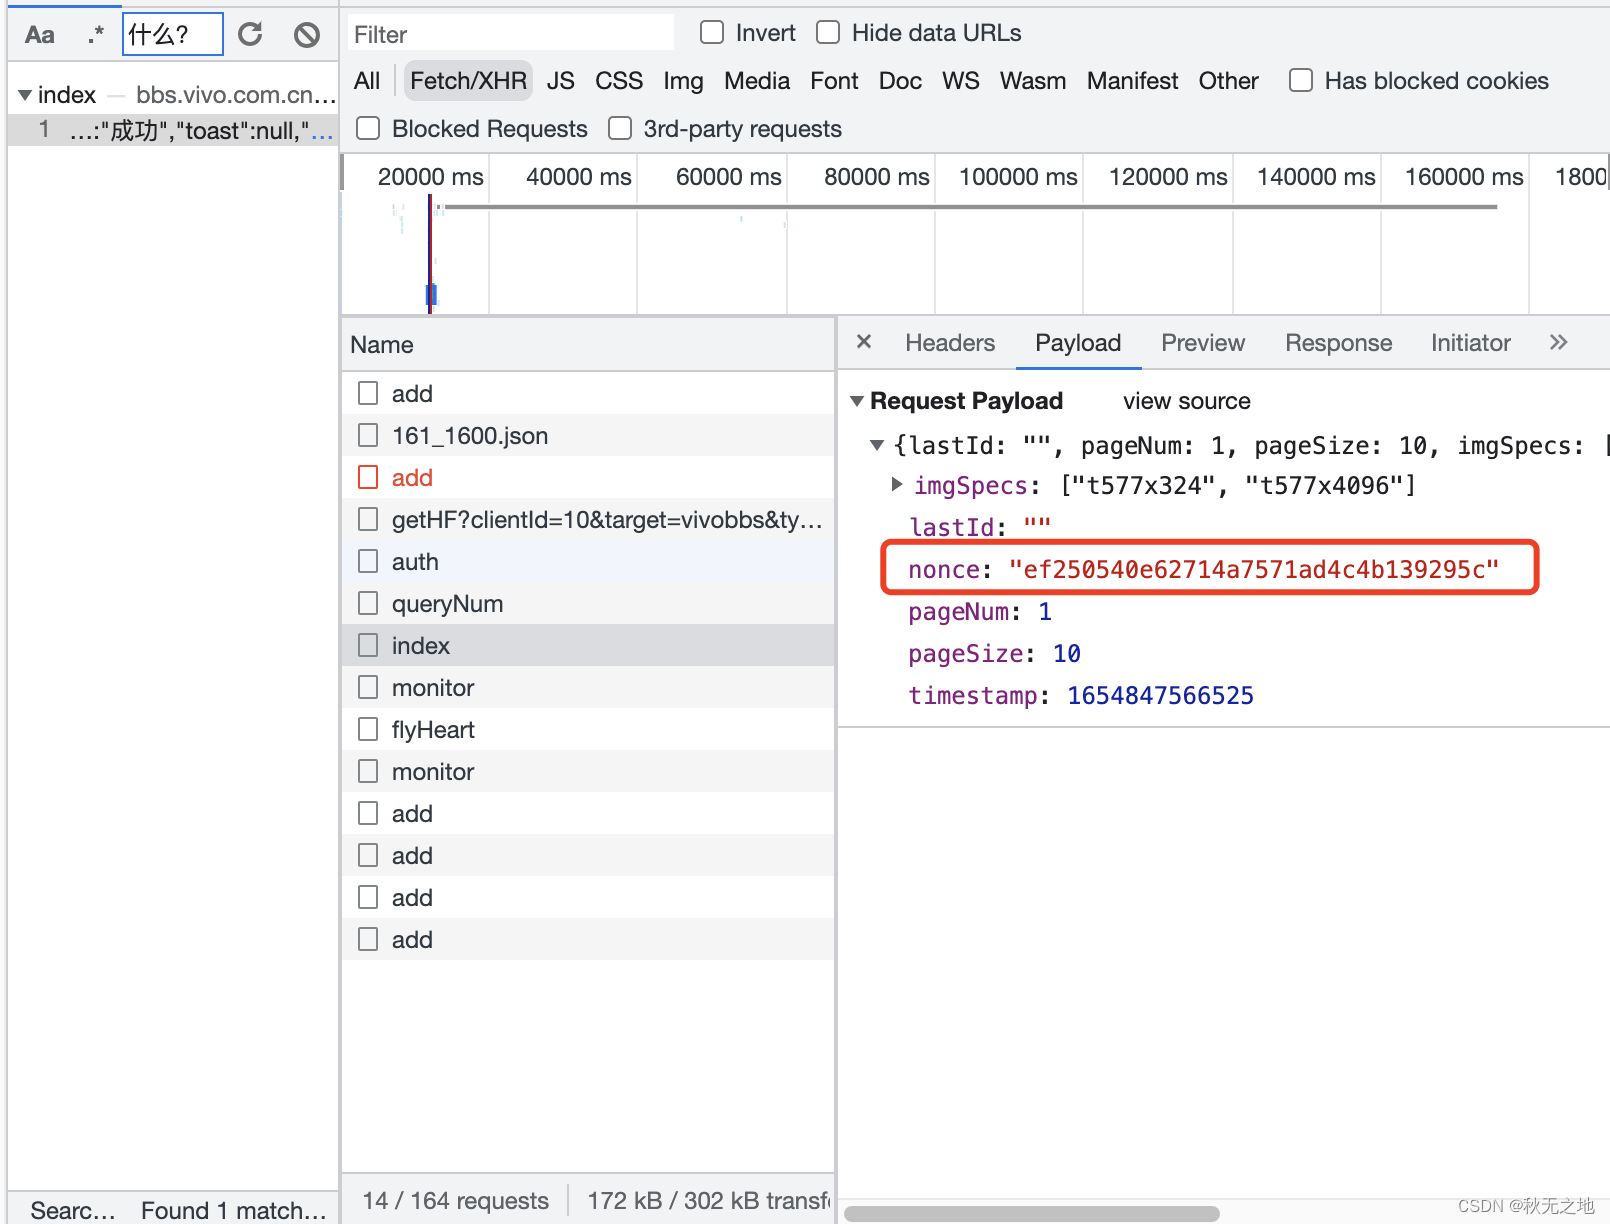Click the refresh search icon
The height and width of the screenshot is (1224, 1610).
pyautogui.click(x=250, y=35)
